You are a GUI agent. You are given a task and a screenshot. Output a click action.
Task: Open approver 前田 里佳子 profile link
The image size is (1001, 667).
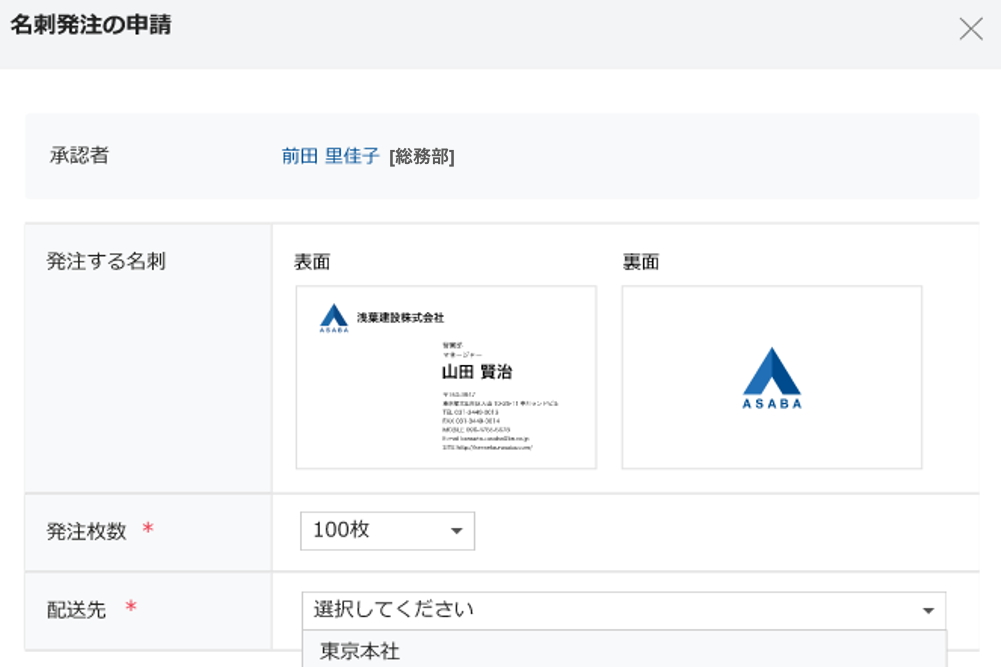pos(330,156)
